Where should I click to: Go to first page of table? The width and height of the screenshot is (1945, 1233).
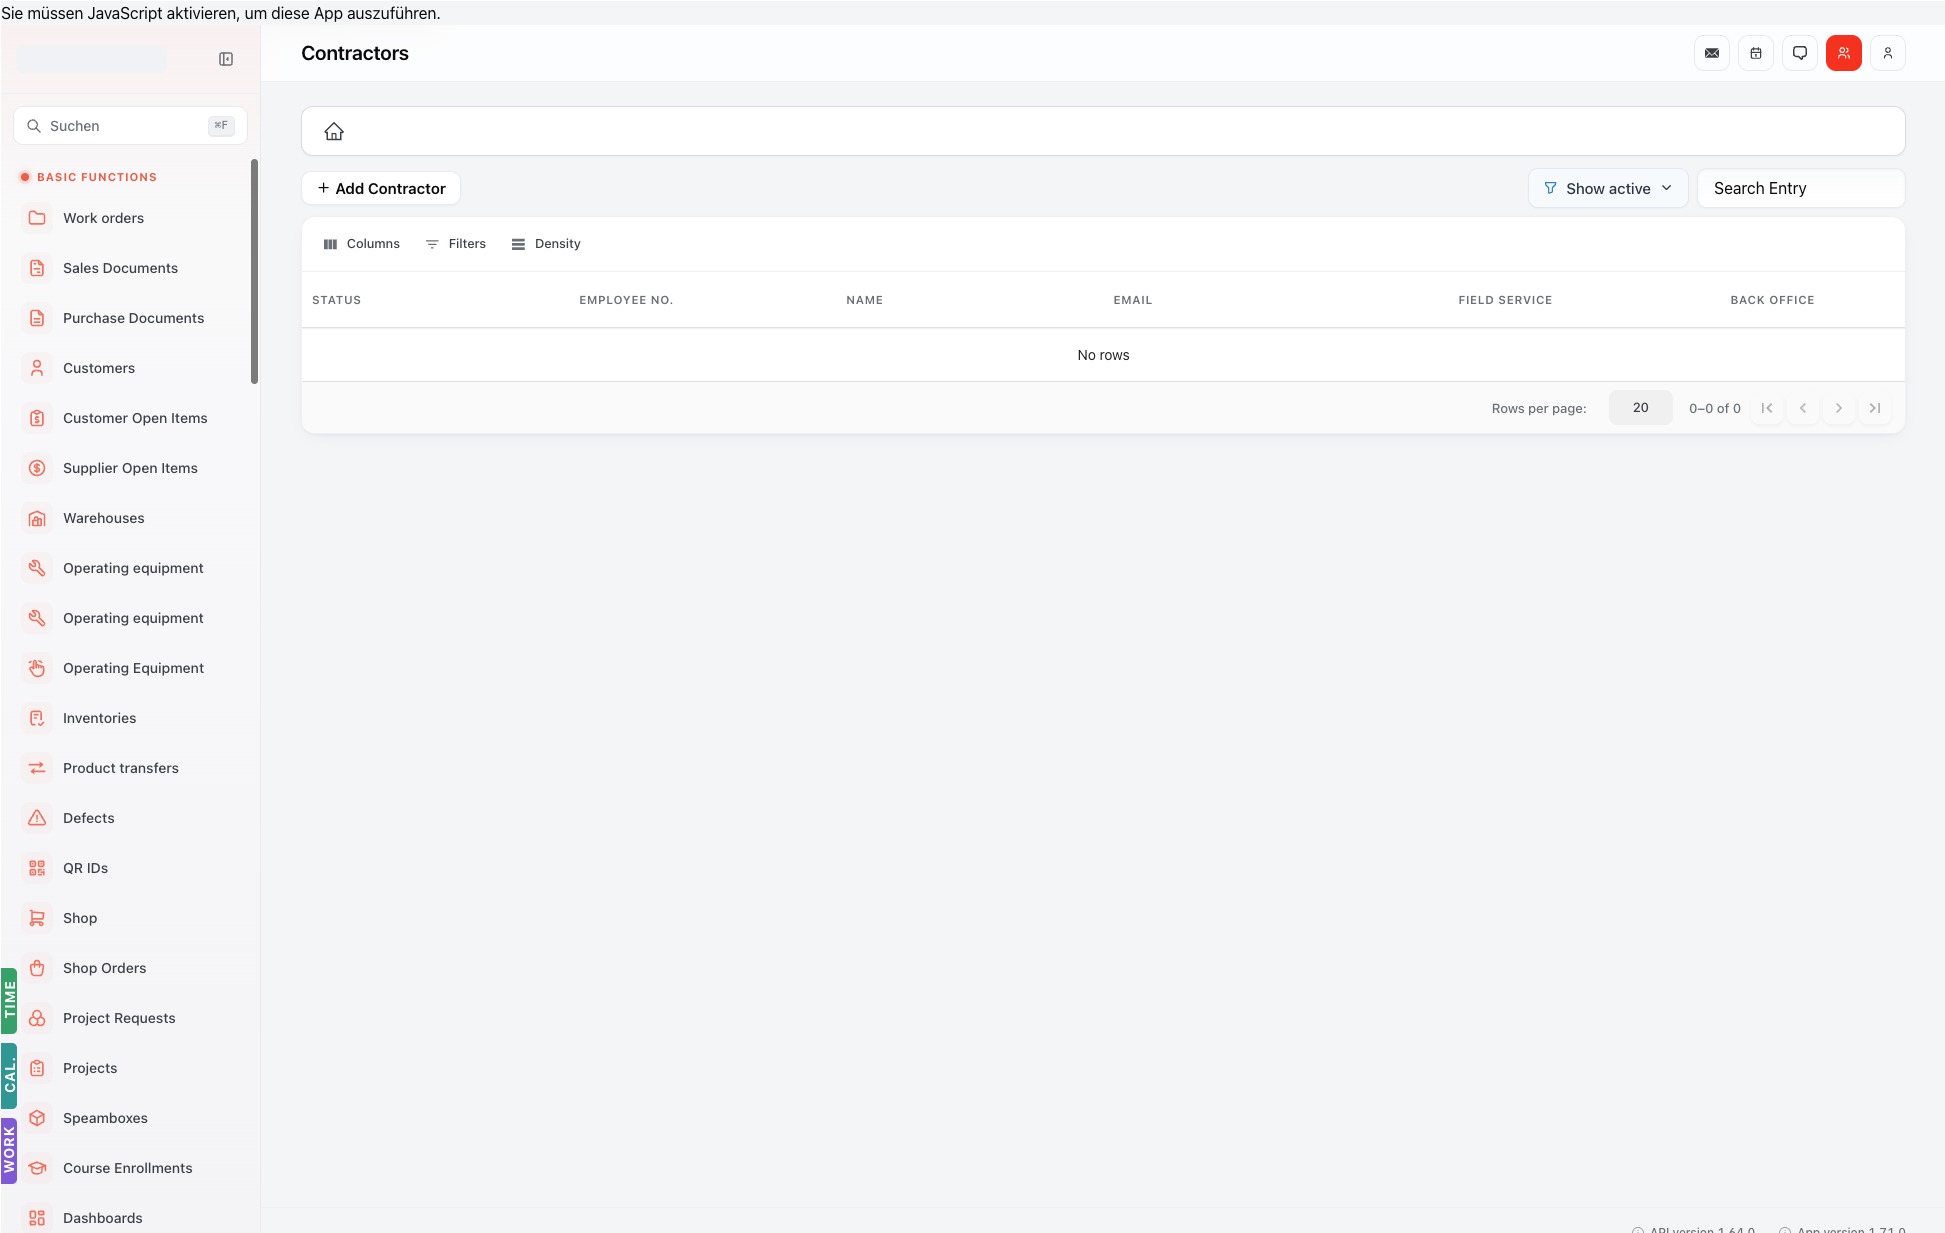1767,408
